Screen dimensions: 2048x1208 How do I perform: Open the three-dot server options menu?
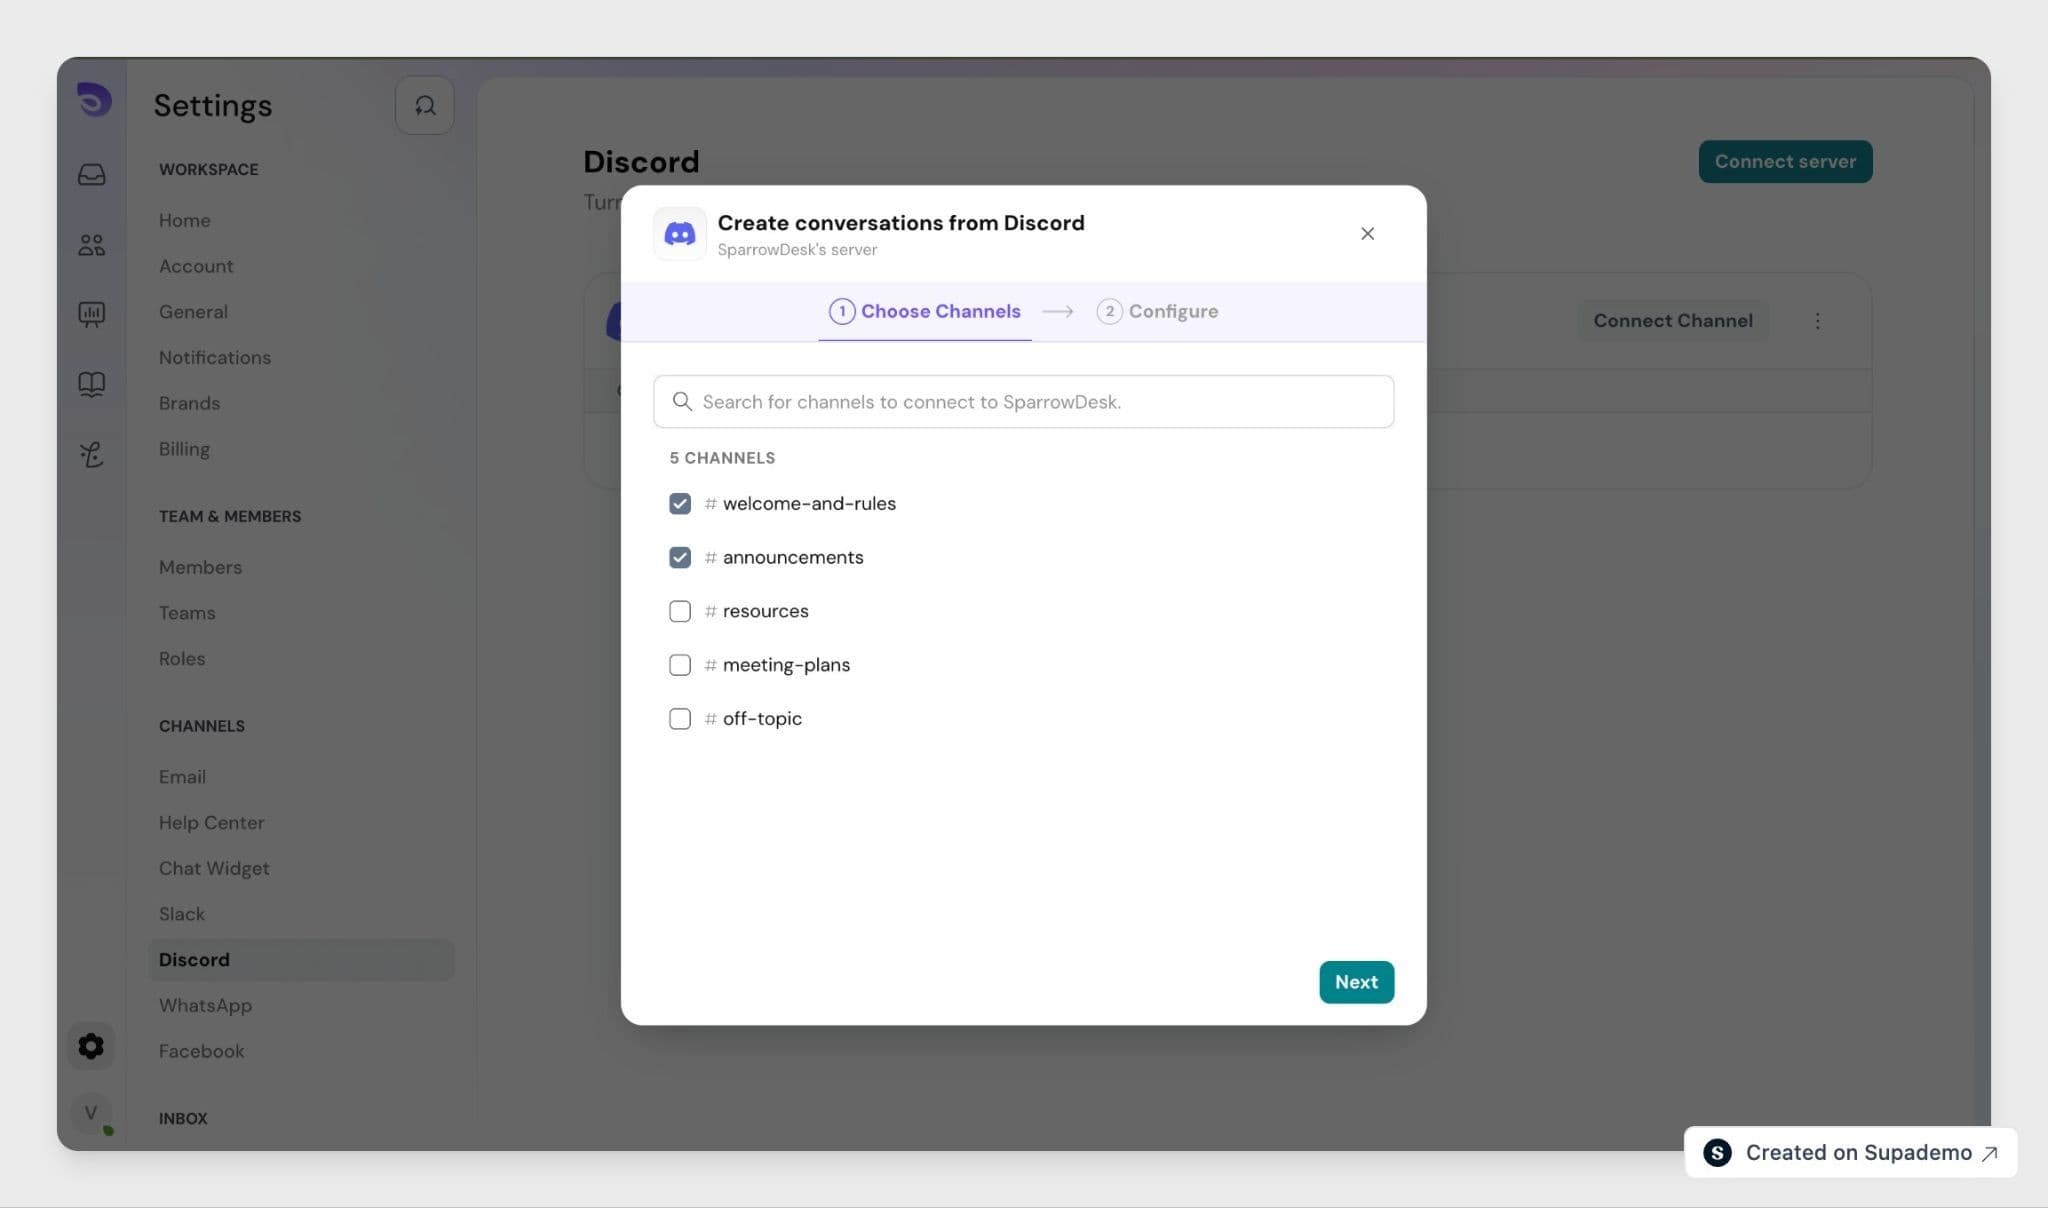pyautogui.click(x=1818, y=321)
